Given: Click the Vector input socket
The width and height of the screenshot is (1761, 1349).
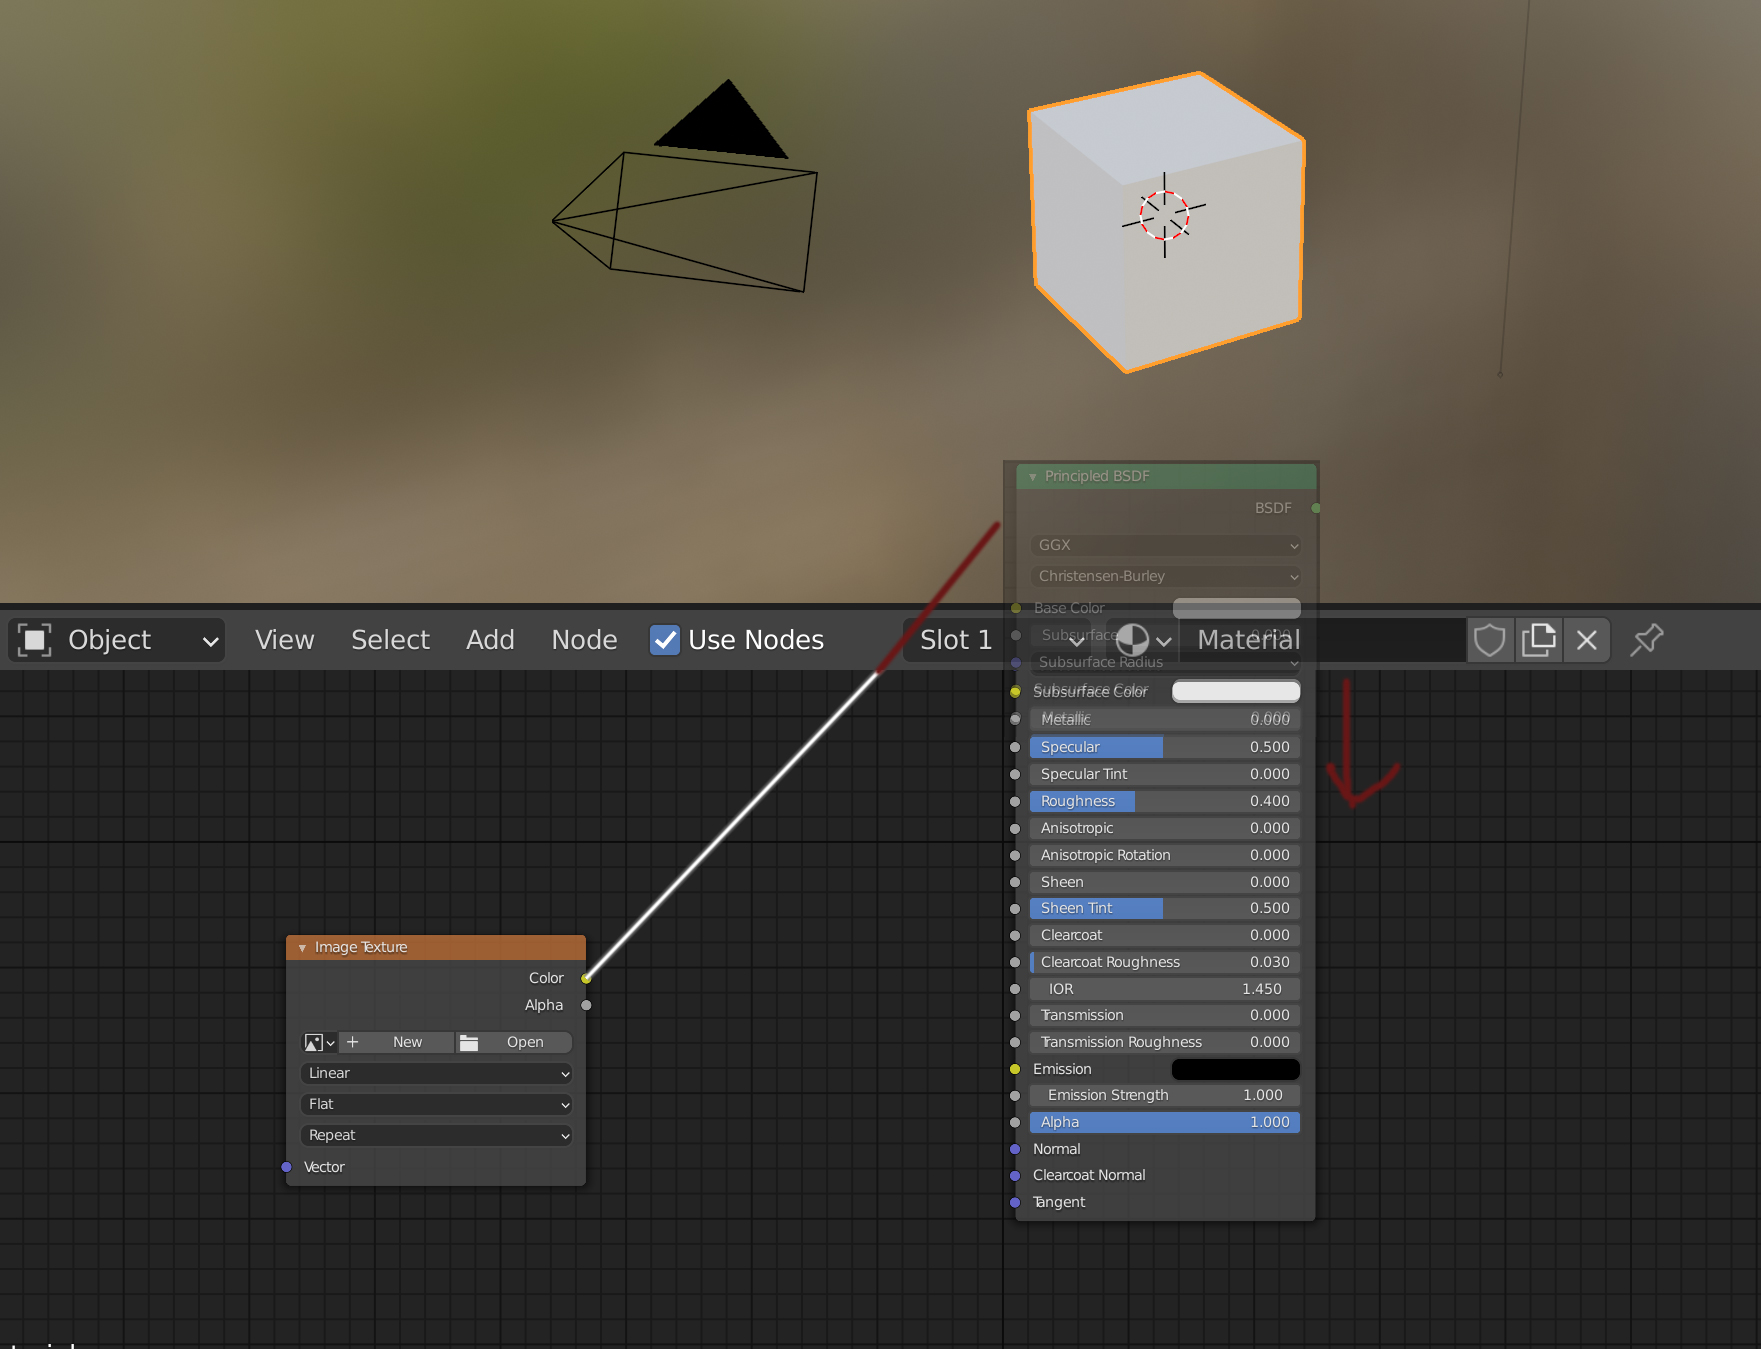Looking at the screenshot, I should [286, 1168].
